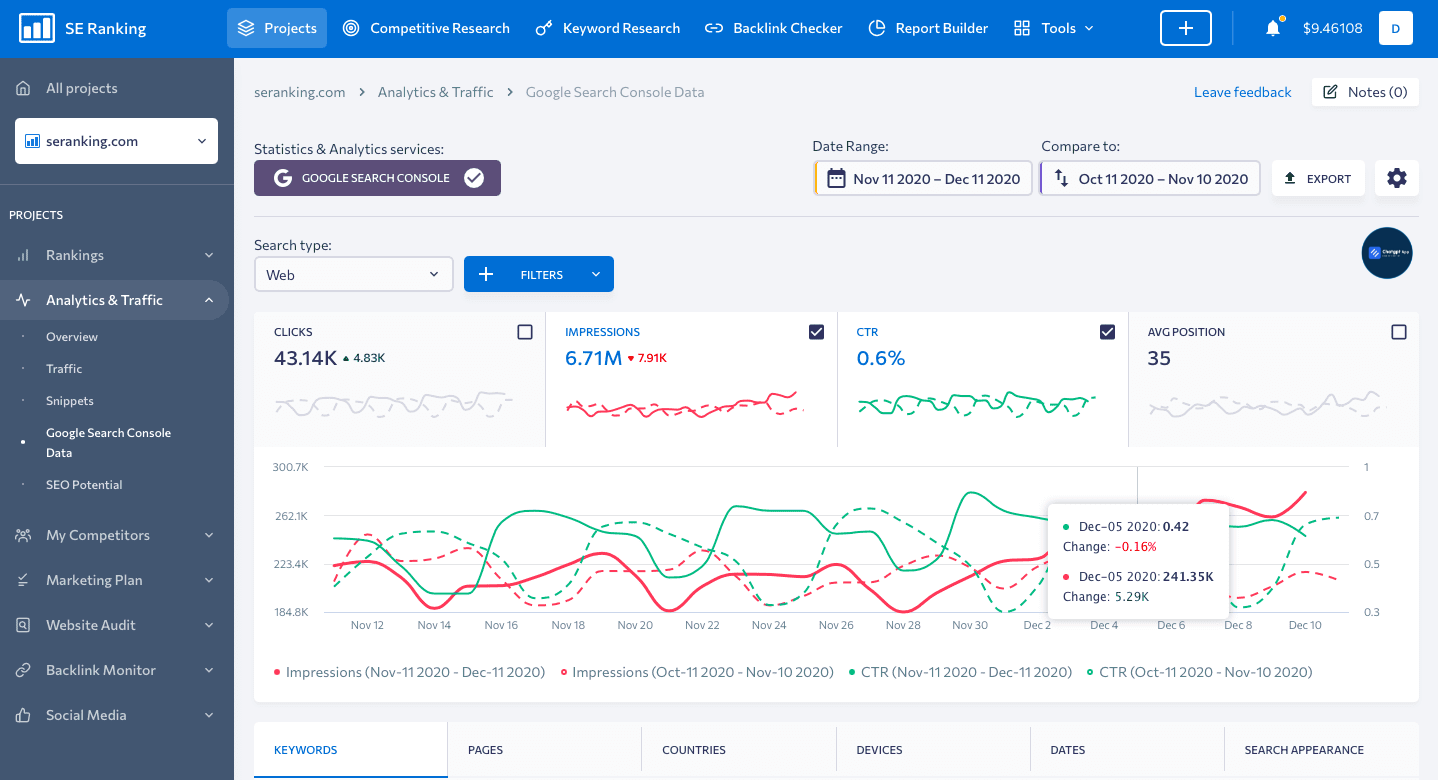Open the Search type Web dropdown
The width and height of the screenshot is (1438, 780).
coord(353,274)
